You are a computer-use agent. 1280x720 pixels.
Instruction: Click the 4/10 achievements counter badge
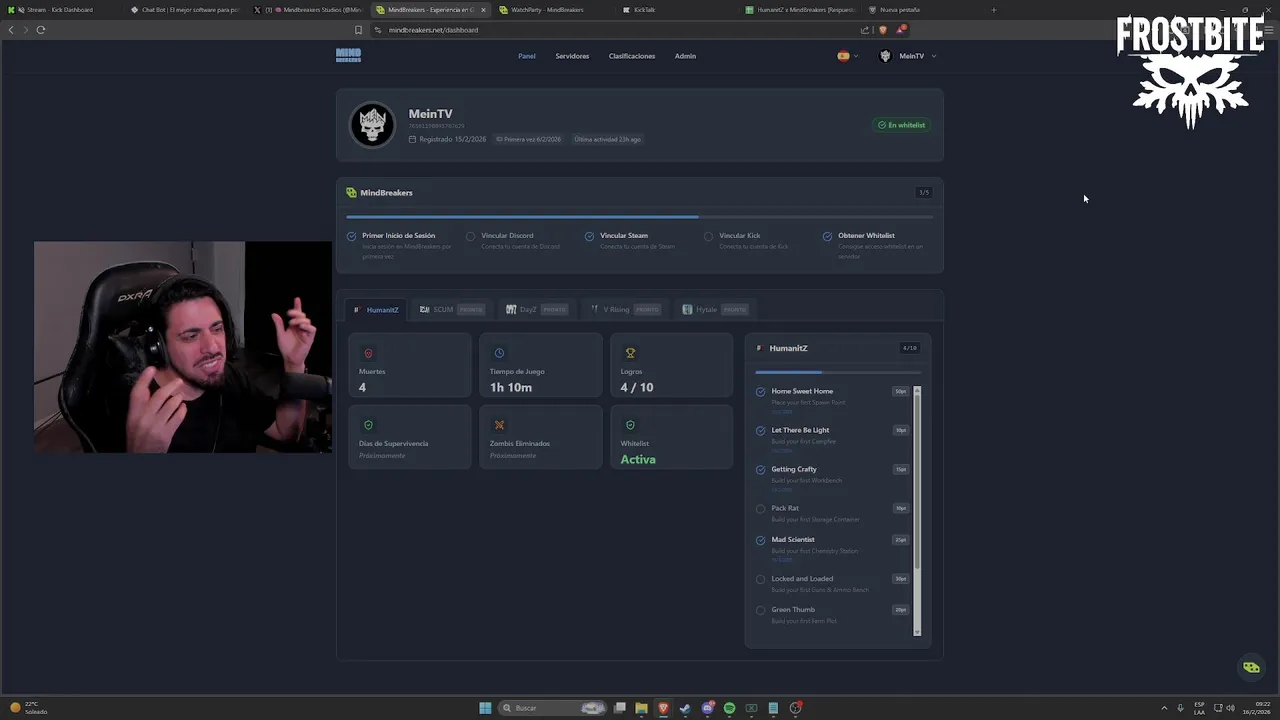click(909, 348)
